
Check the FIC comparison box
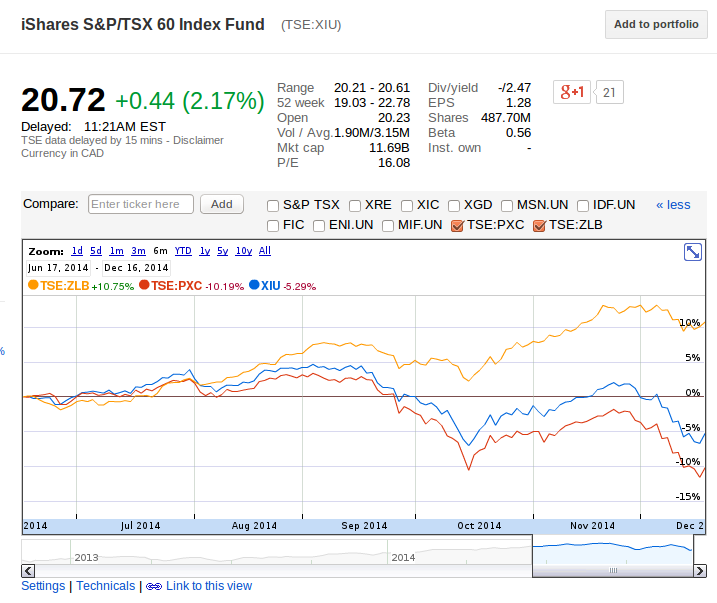pos(273,226)
